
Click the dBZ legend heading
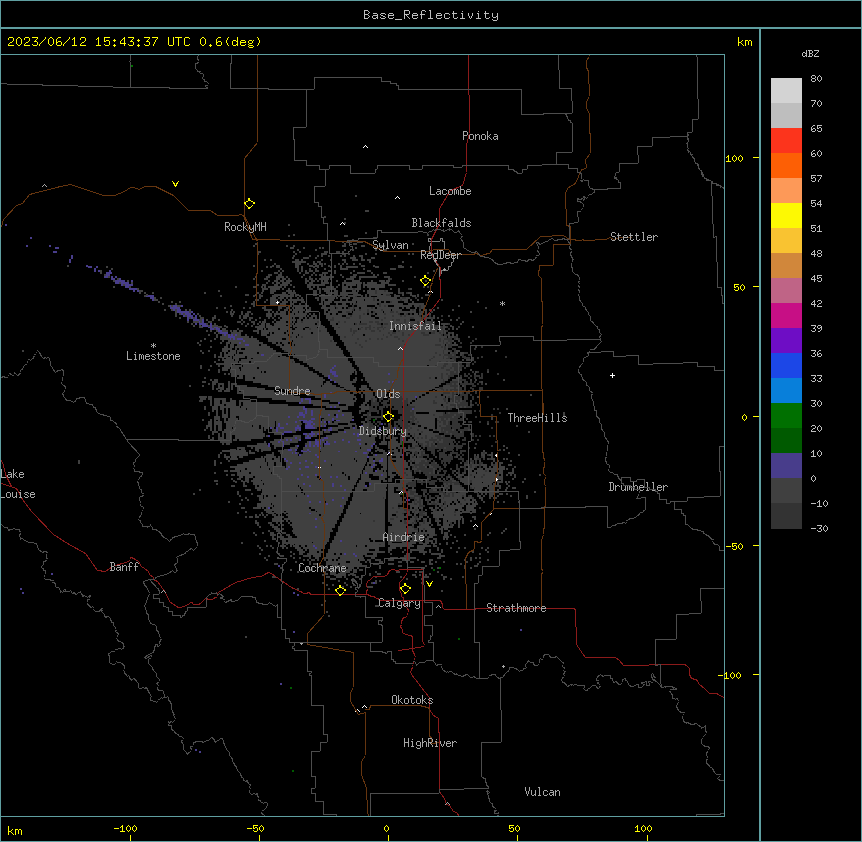(810, 53)
